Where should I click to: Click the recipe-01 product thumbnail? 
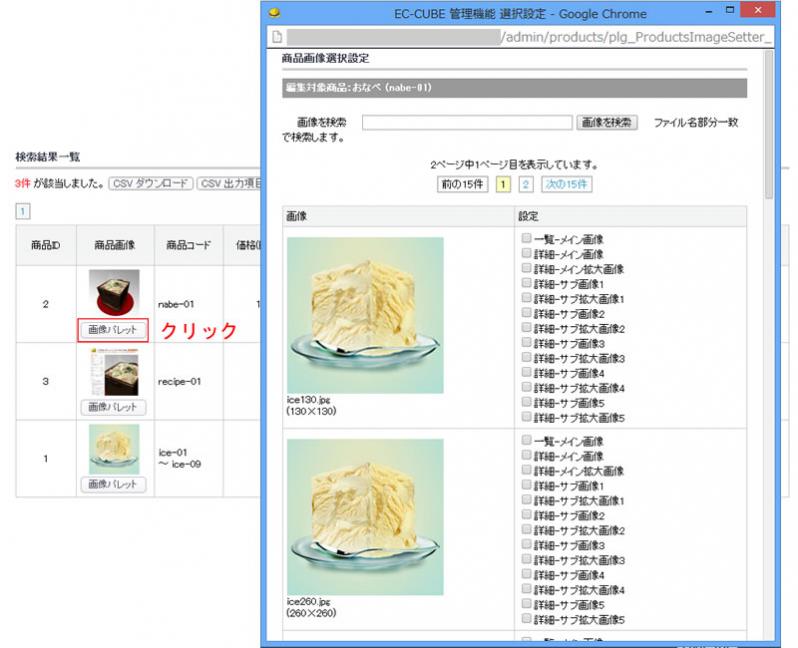tap(114, 372)
